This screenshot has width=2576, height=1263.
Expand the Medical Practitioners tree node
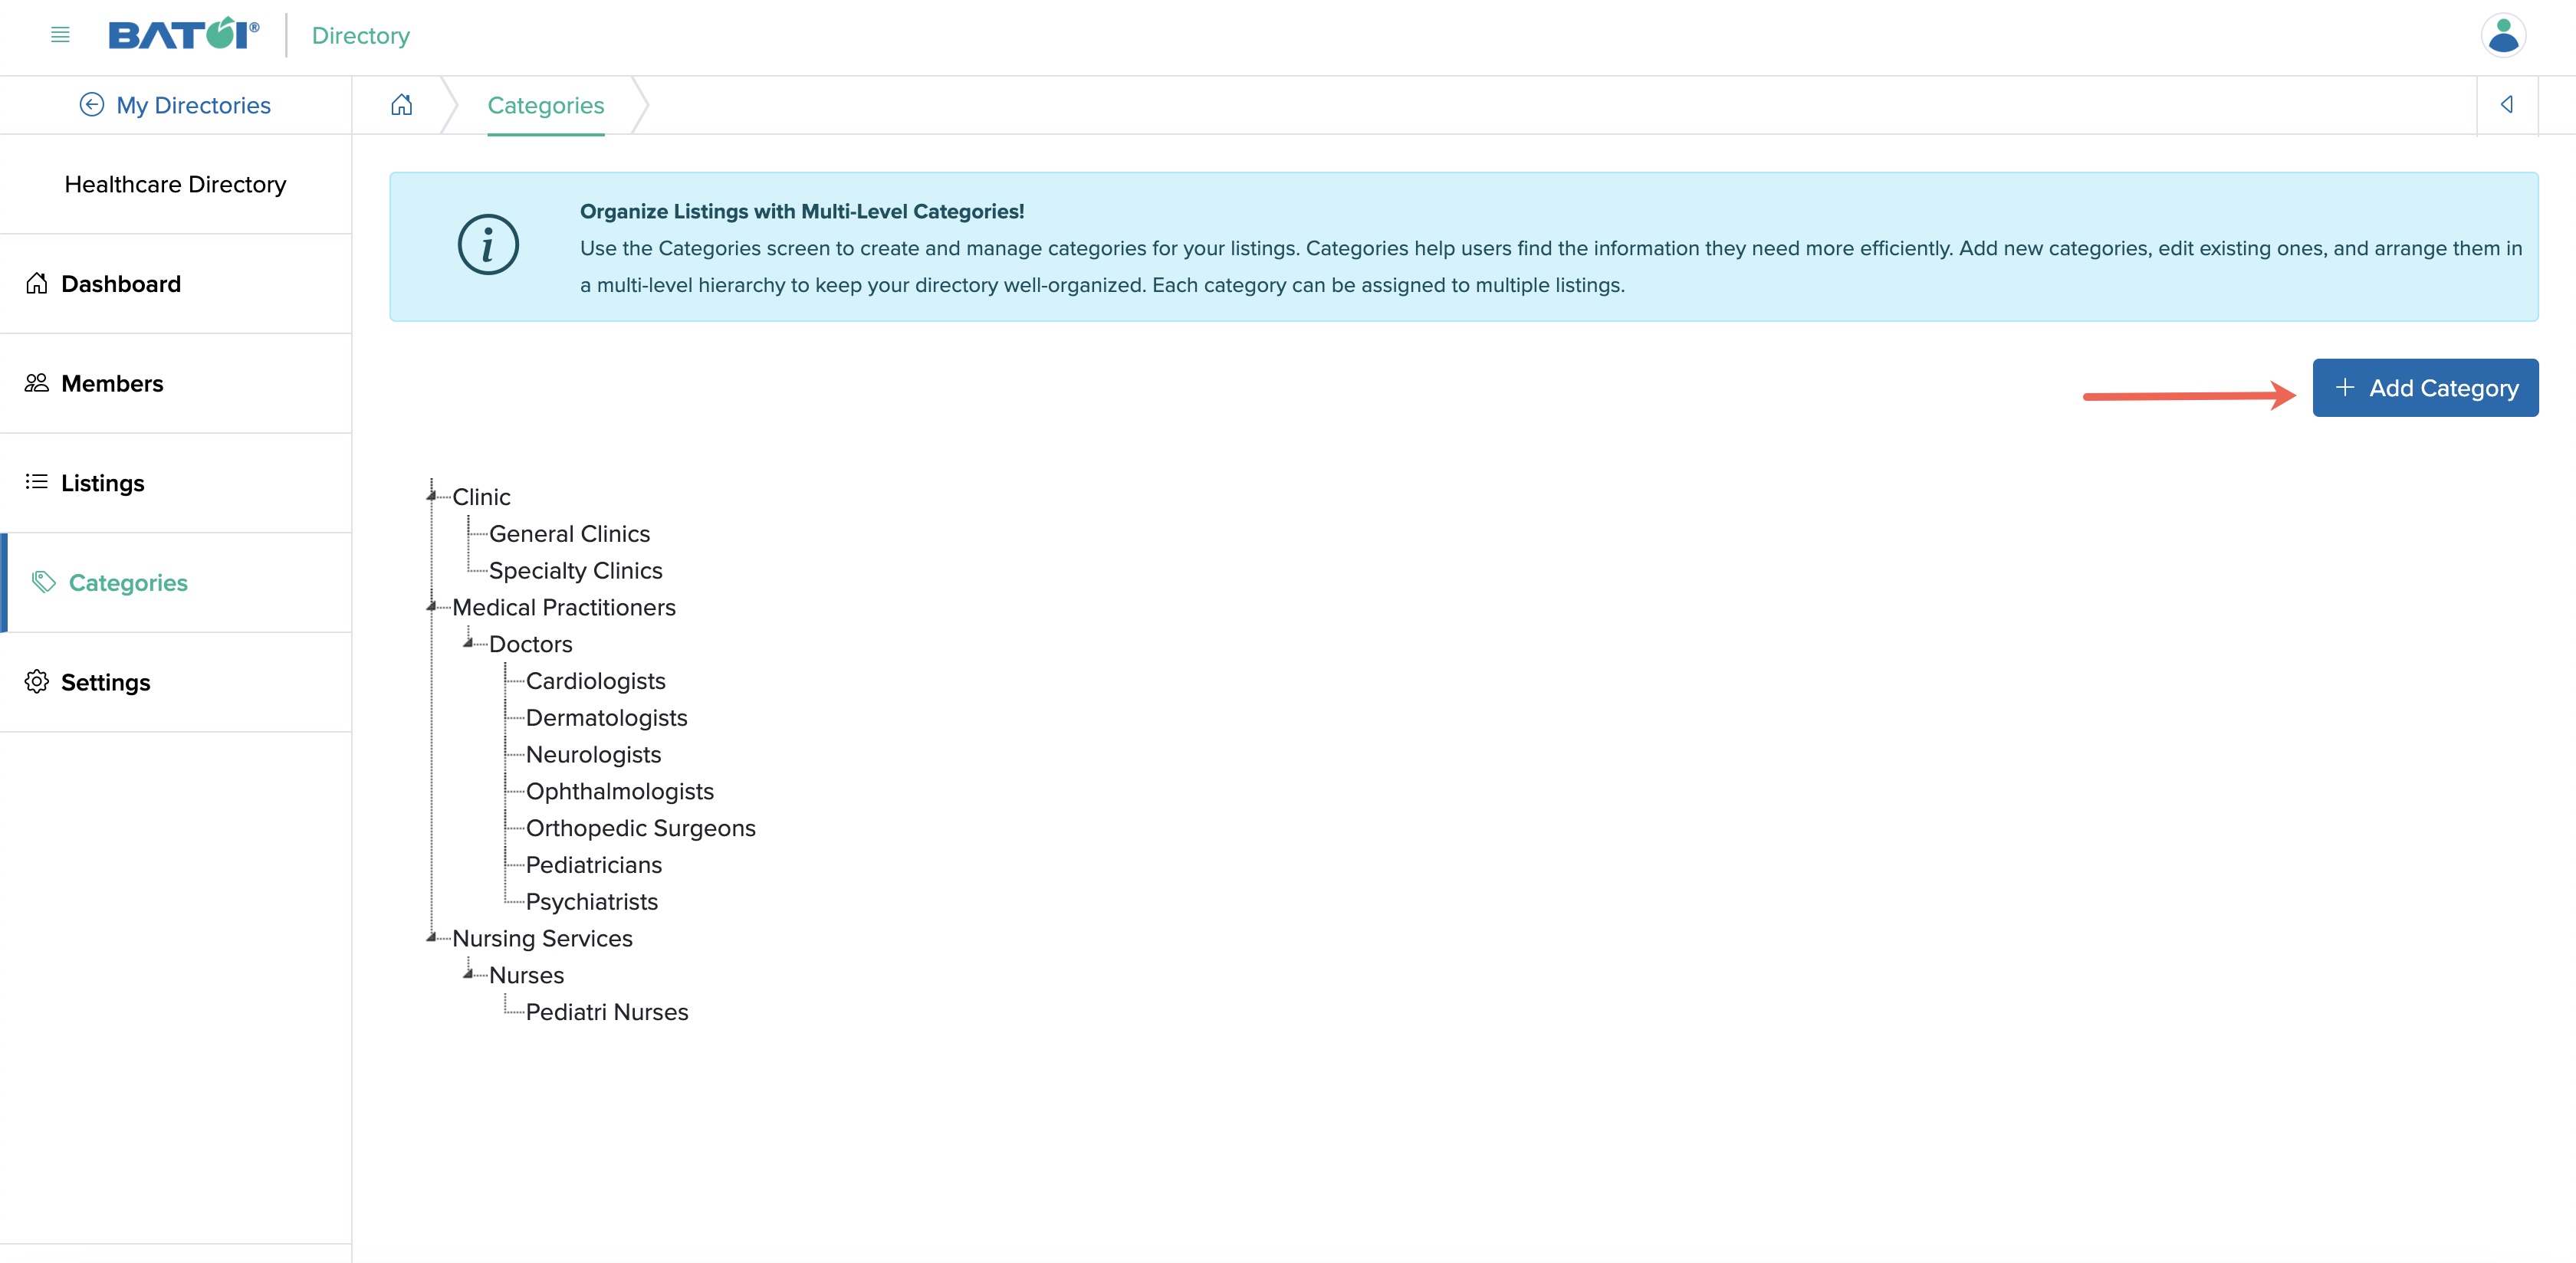click(434, 605)
